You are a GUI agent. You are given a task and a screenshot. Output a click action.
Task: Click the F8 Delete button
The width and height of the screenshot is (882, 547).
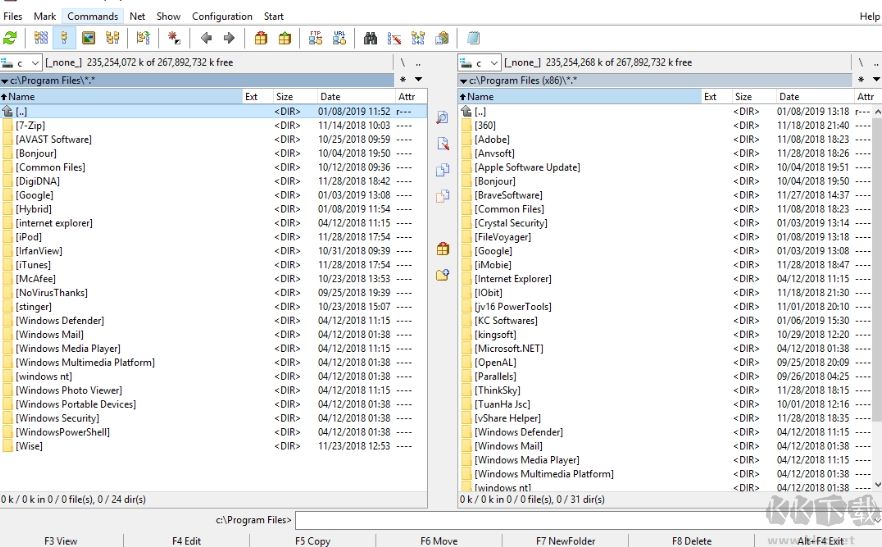691,541
